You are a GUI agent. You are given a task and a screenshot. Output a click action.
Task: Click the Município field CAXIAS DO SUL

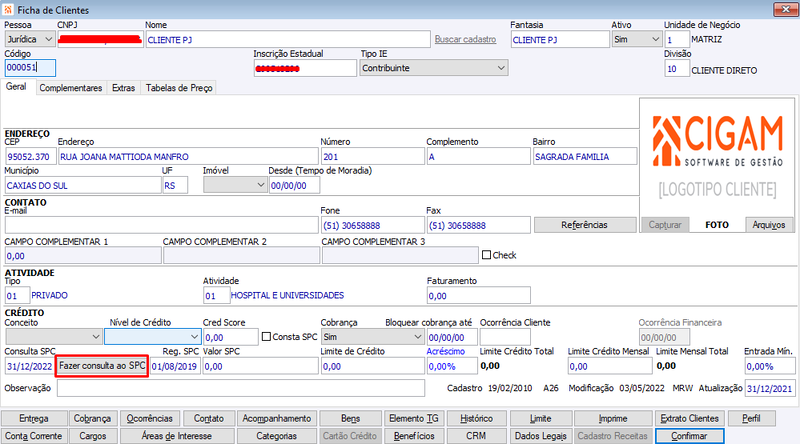pos(83,185)
